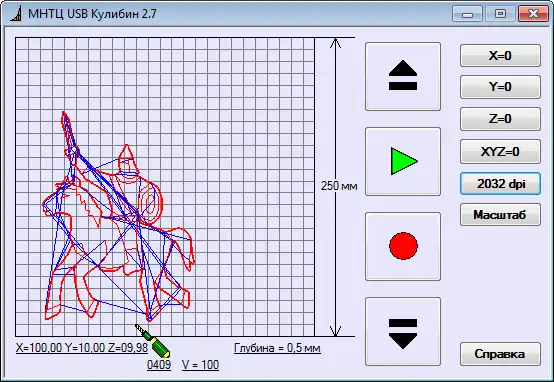This screenshot has width=554, height=382.
Task: Toggle the 2032 dpi resolution button
Action: coord(500,184)
